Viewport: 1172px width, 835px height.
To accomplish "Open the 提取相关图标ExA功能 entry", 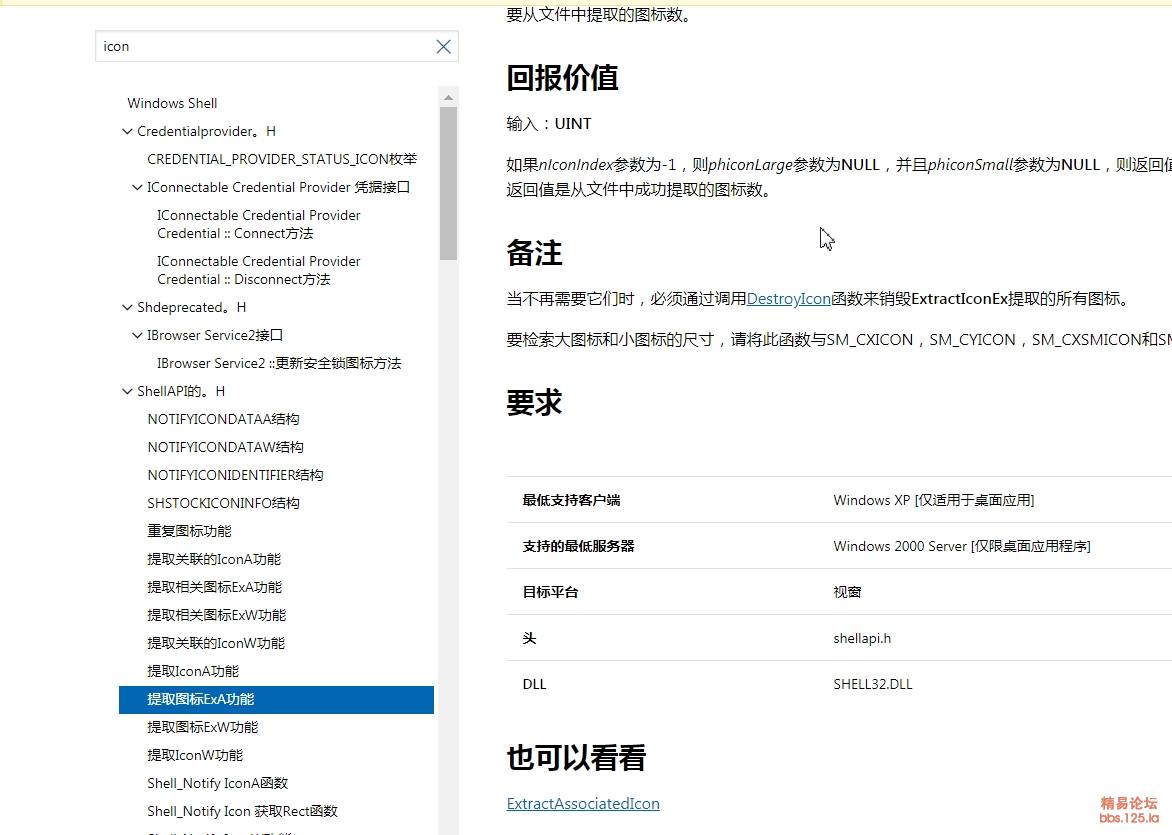I will (215, 587).
